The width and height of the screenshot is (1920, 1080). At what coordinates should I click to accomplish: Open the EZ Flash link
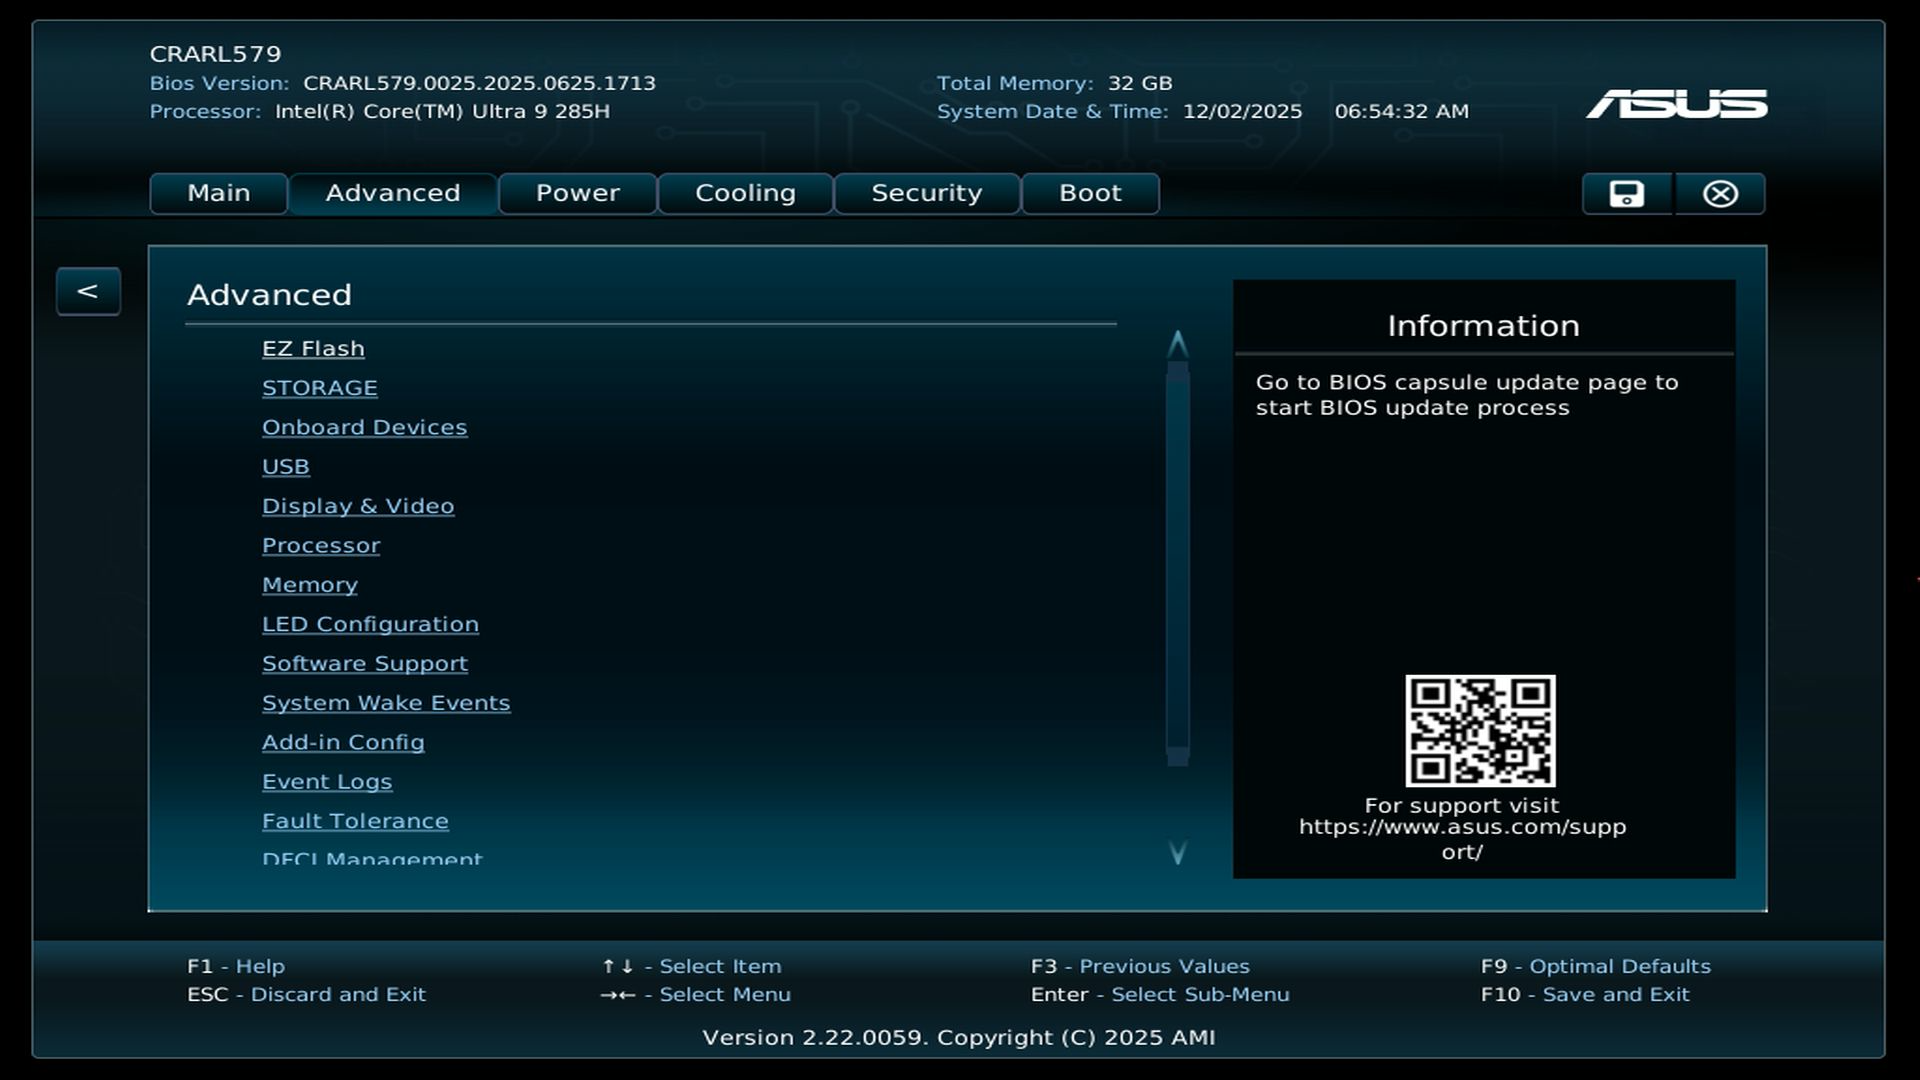coord(313,349)
